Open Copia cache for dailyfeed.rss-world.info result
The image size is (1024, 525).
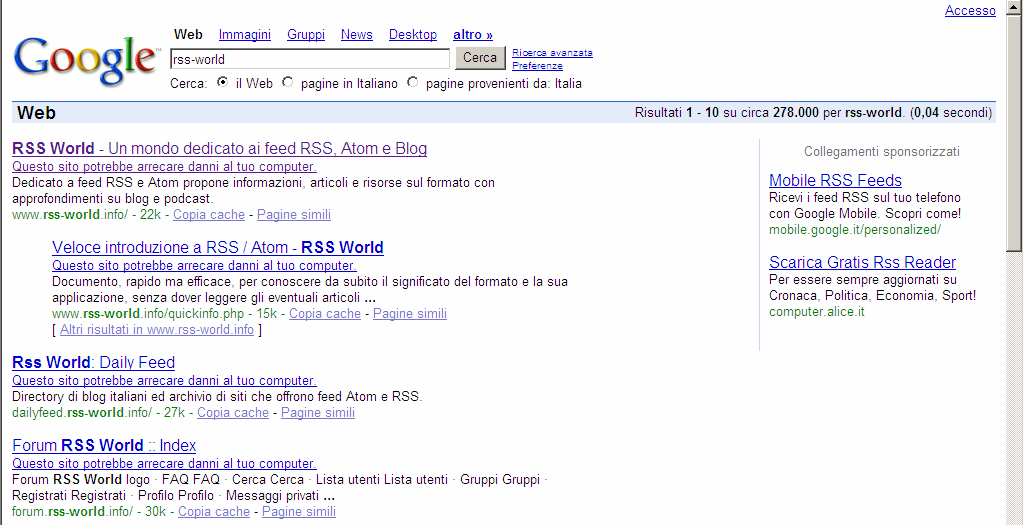[x=233, y=413]
